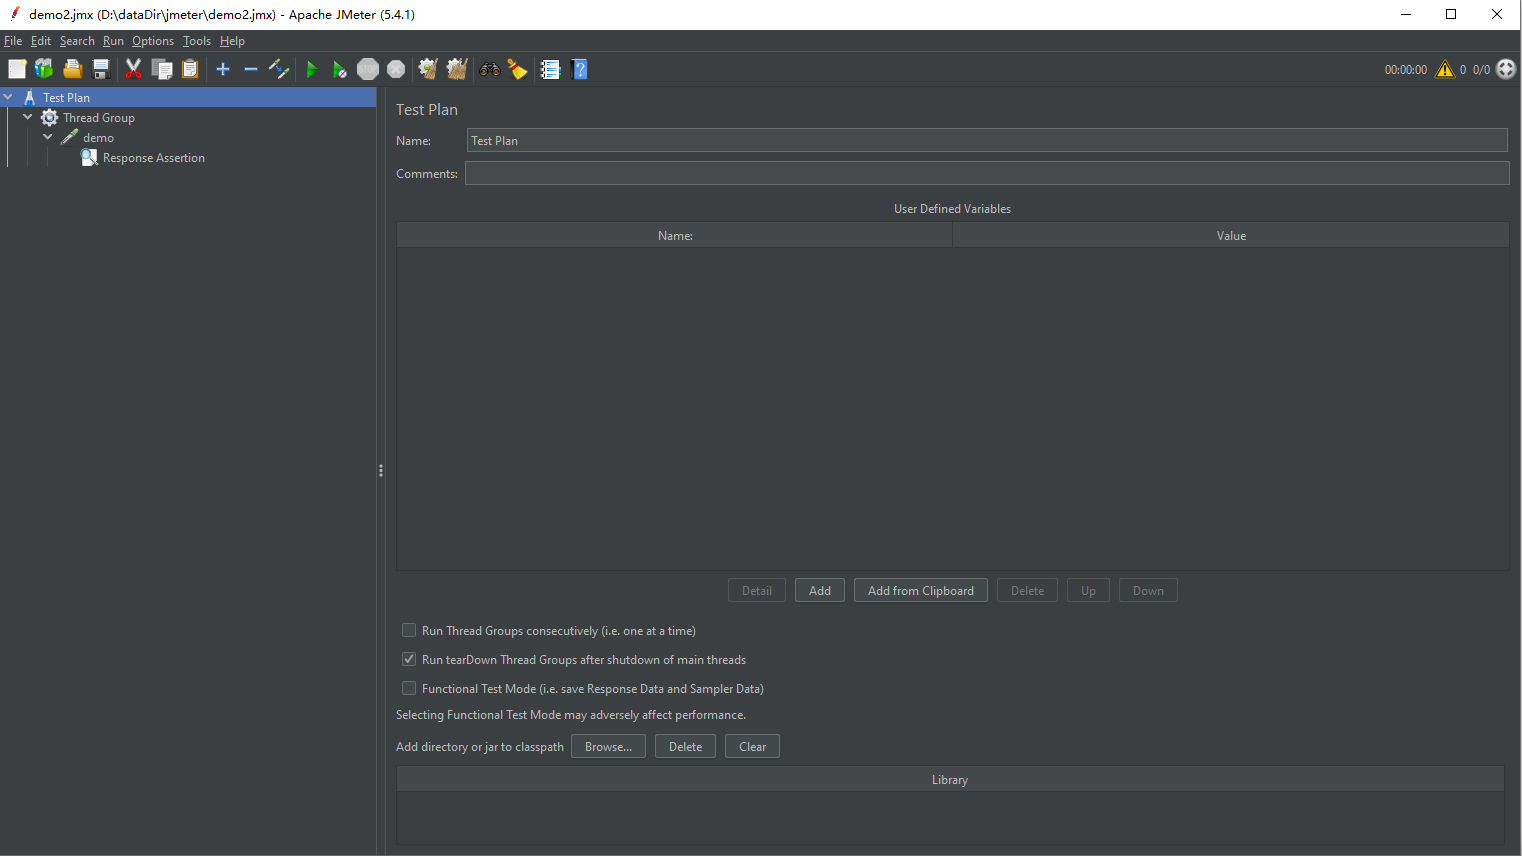Viewport: 1522px width, 856px height.
Task: Collapse the Thread Group tree node
Action: click(x=28, y=117)
